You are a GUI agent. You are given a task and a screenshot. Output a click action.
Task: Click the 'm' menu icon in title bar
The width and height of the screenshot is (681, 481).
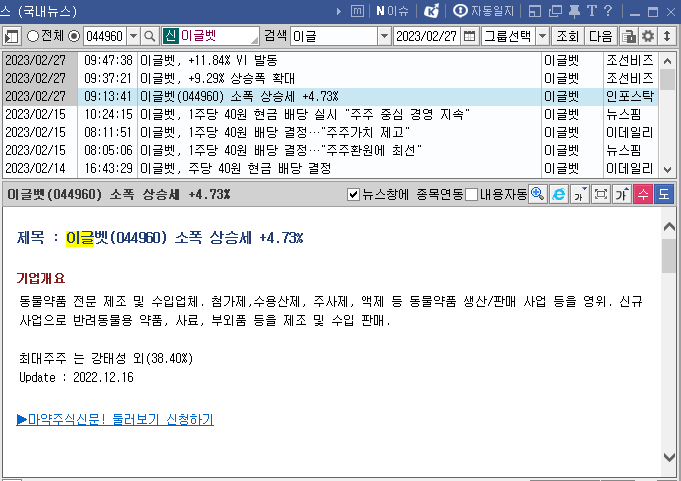357,11
